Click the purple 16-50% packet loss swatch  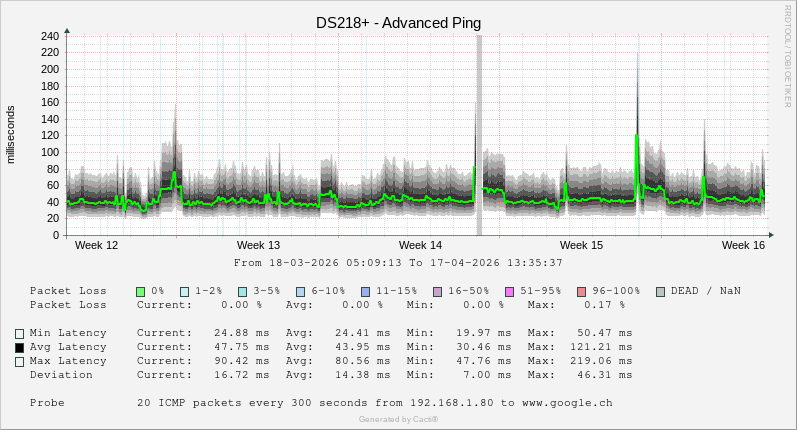[x=437, y=291]
